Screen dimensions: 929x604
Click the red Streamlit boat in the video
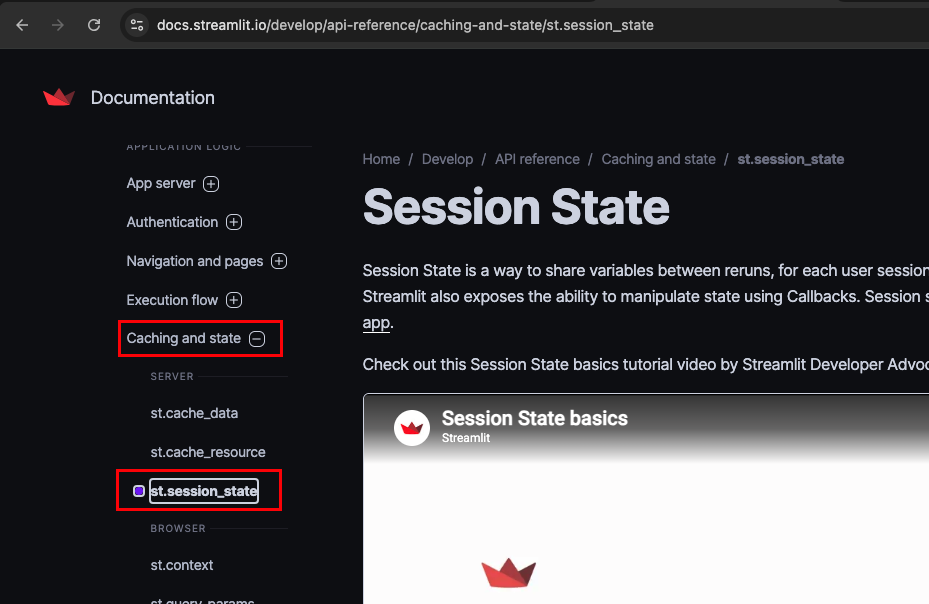pyautogui.click(x=508, y=573)
